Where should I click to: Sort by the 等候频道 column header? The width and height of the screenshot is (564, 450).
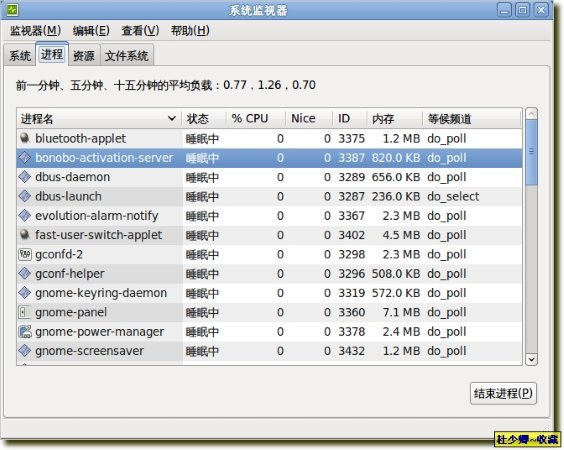pos(472,118)
